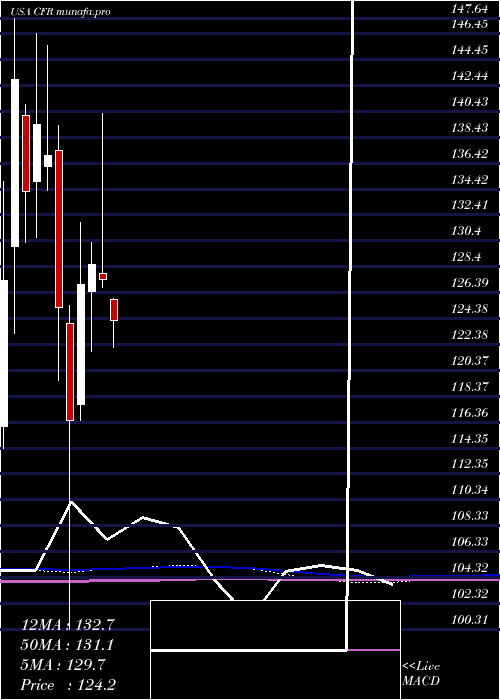Viewport: 500px width, 700px height.
Task: Click the 132.41 price axis label
Action: tap(470, 206)
